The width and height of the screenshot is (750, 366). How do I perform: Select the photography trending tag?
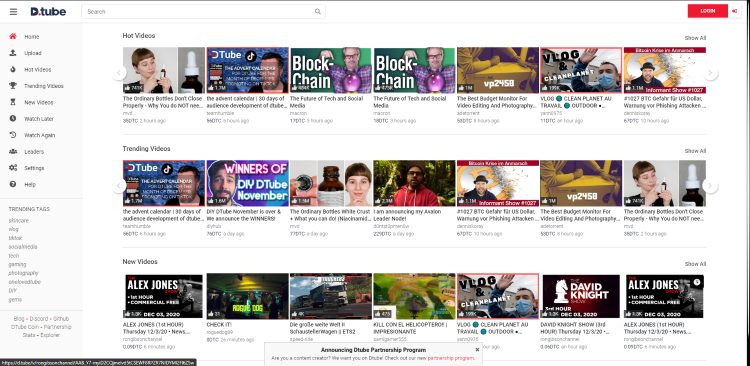point(23,273)
